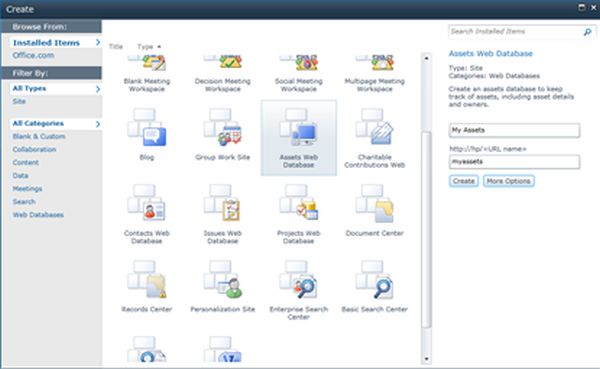
Task: Click the Search Installed Items field
Action: pyautogui.click(x=515, y=32)
